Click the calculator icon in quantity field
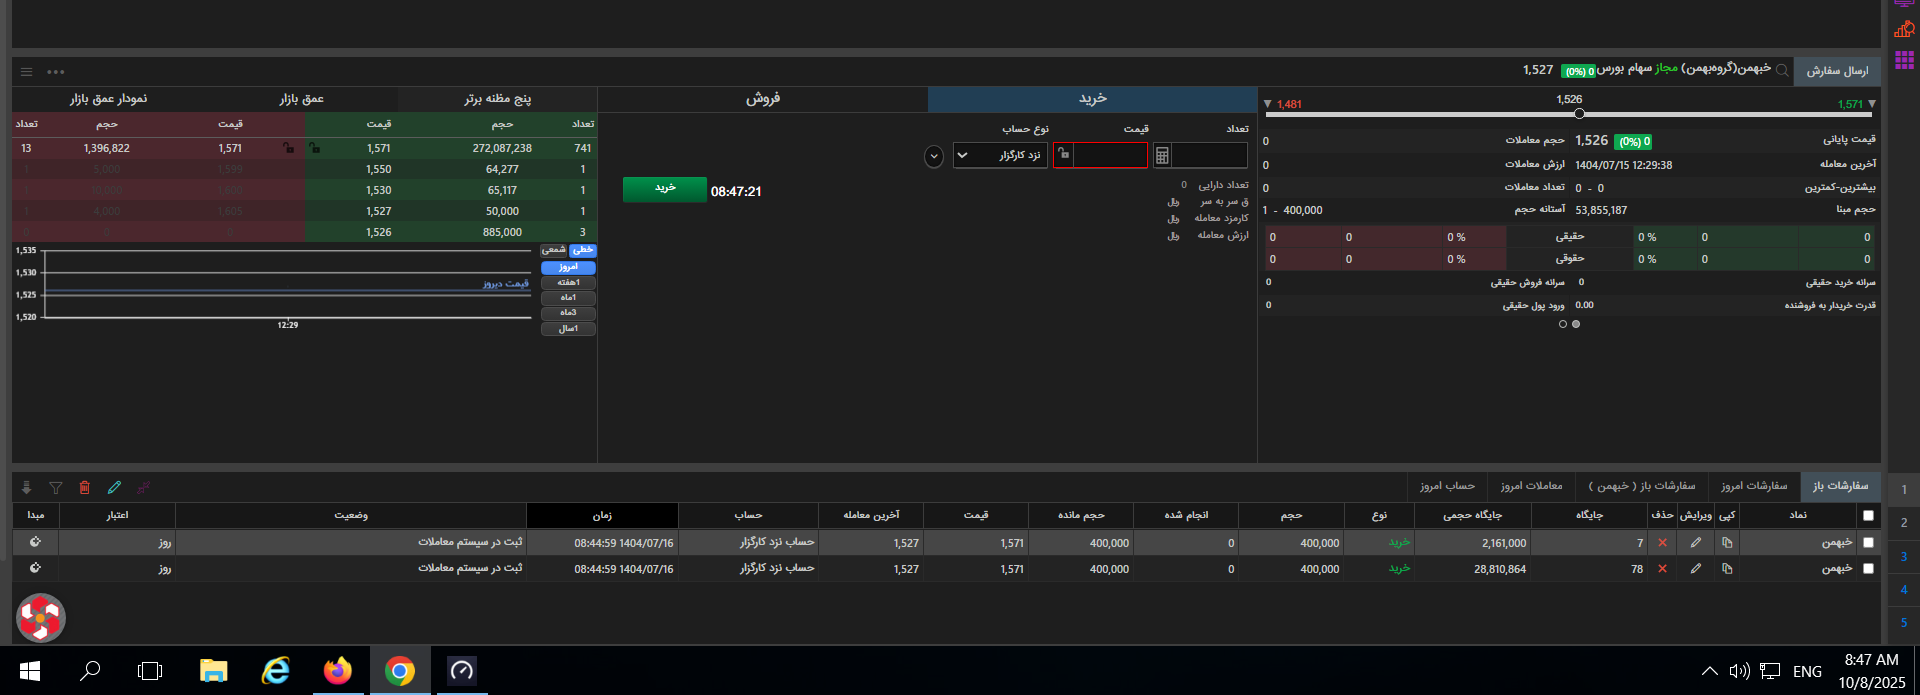 click(x=1162, y=156)
